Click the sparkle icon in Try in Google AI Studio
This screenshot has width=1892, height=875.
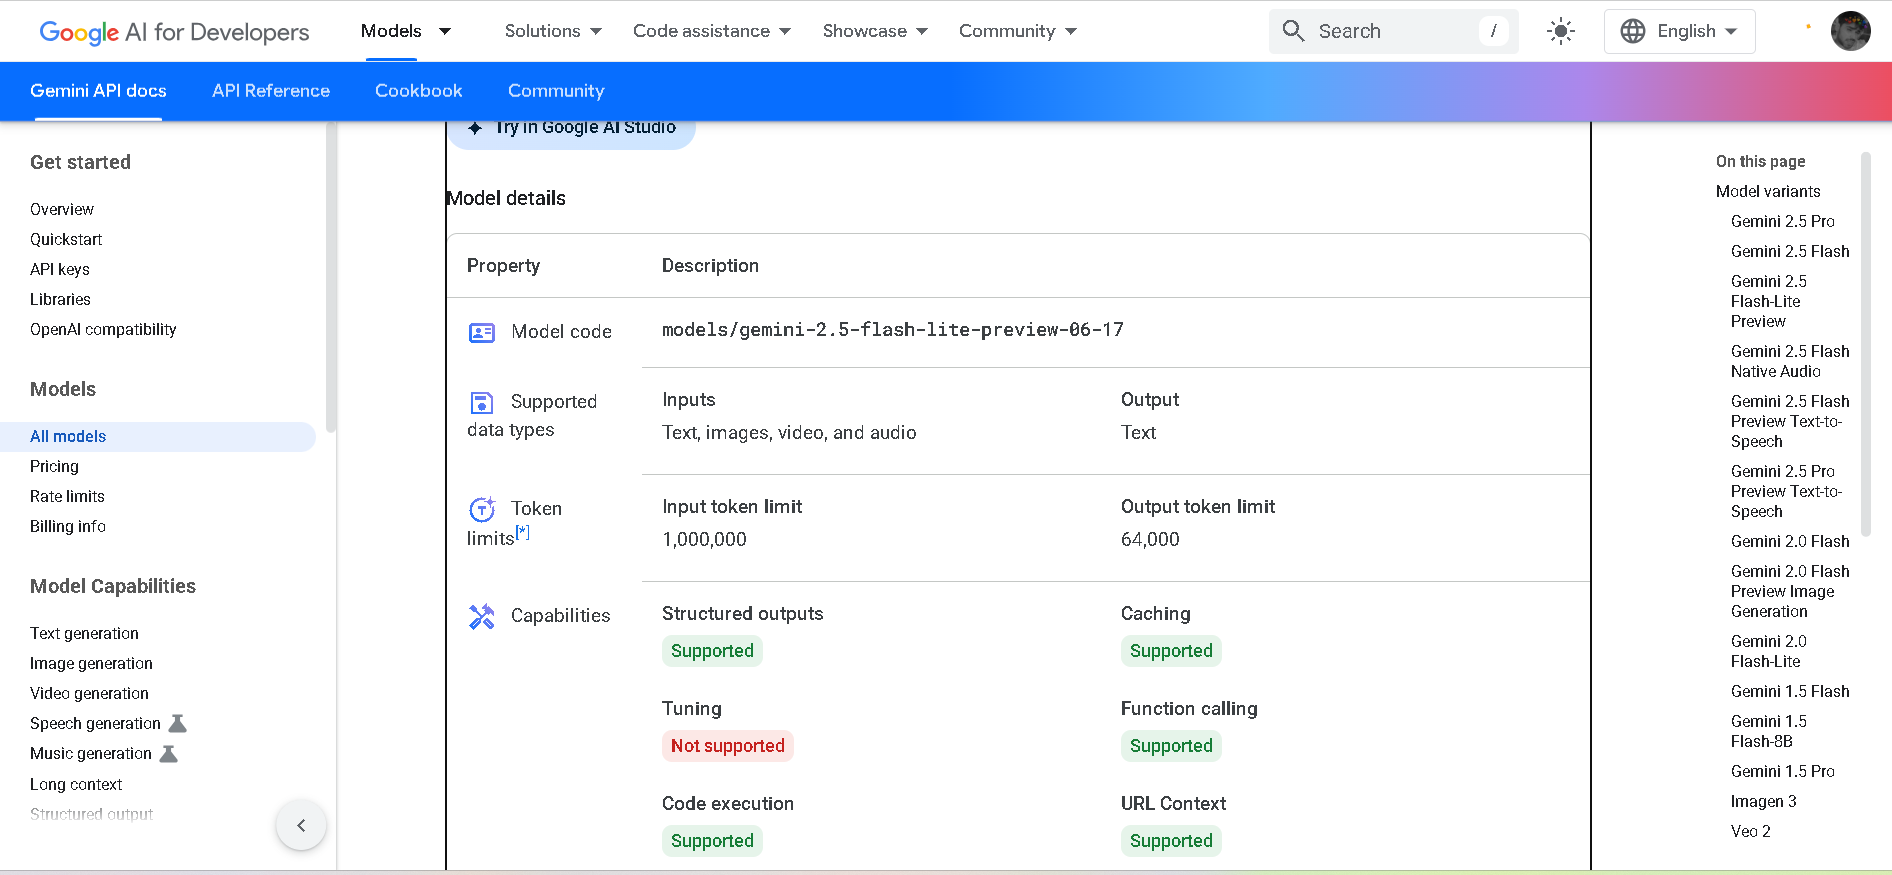click(475, 128)
